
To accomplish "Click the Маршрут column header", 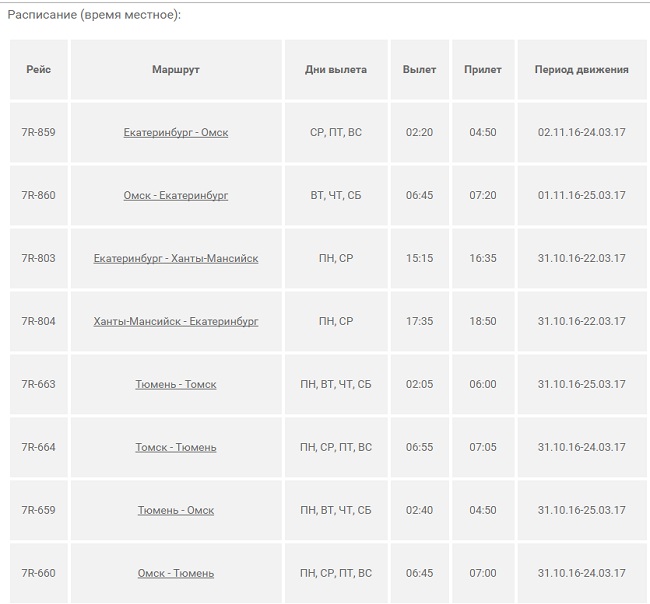I will point(176,70).
